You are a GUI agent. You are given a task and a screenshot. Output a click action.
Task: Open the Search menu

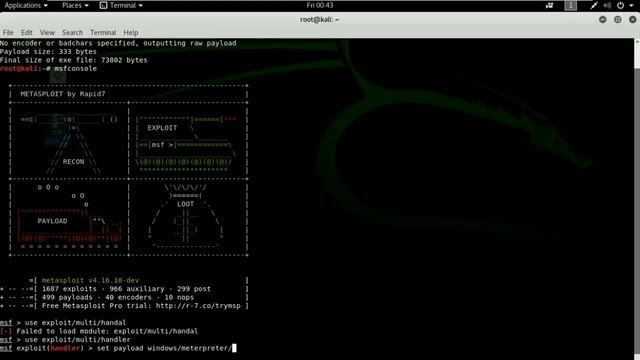pyautogui.click(x=72, y=32)
